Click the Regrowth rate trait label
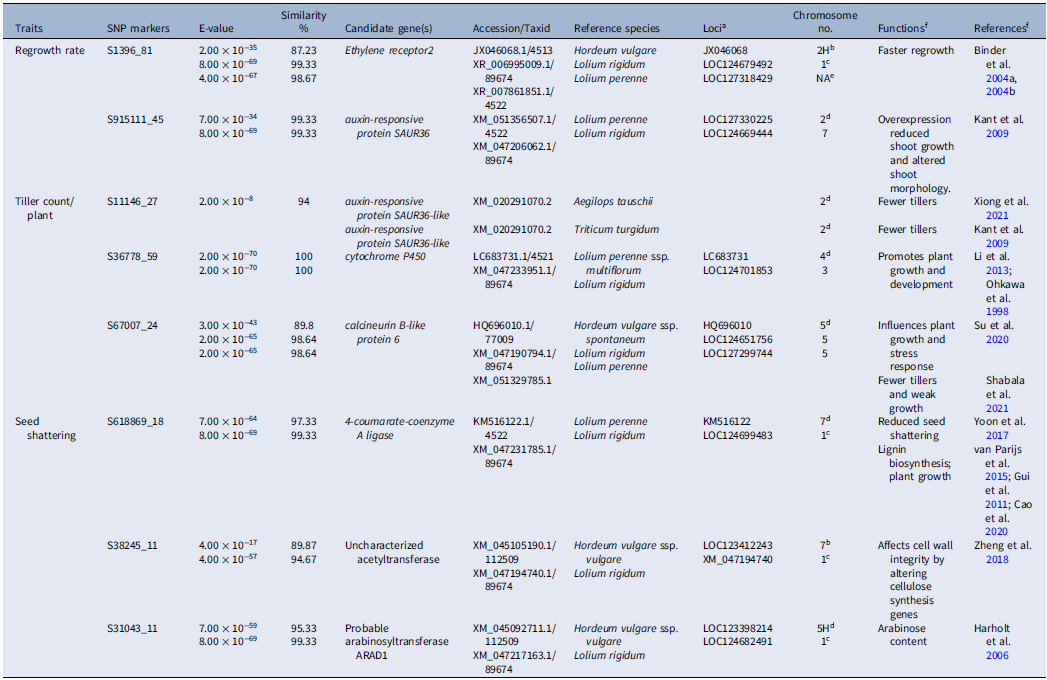The height and width of the screenshot is (680, 1047). coord(50,50)
